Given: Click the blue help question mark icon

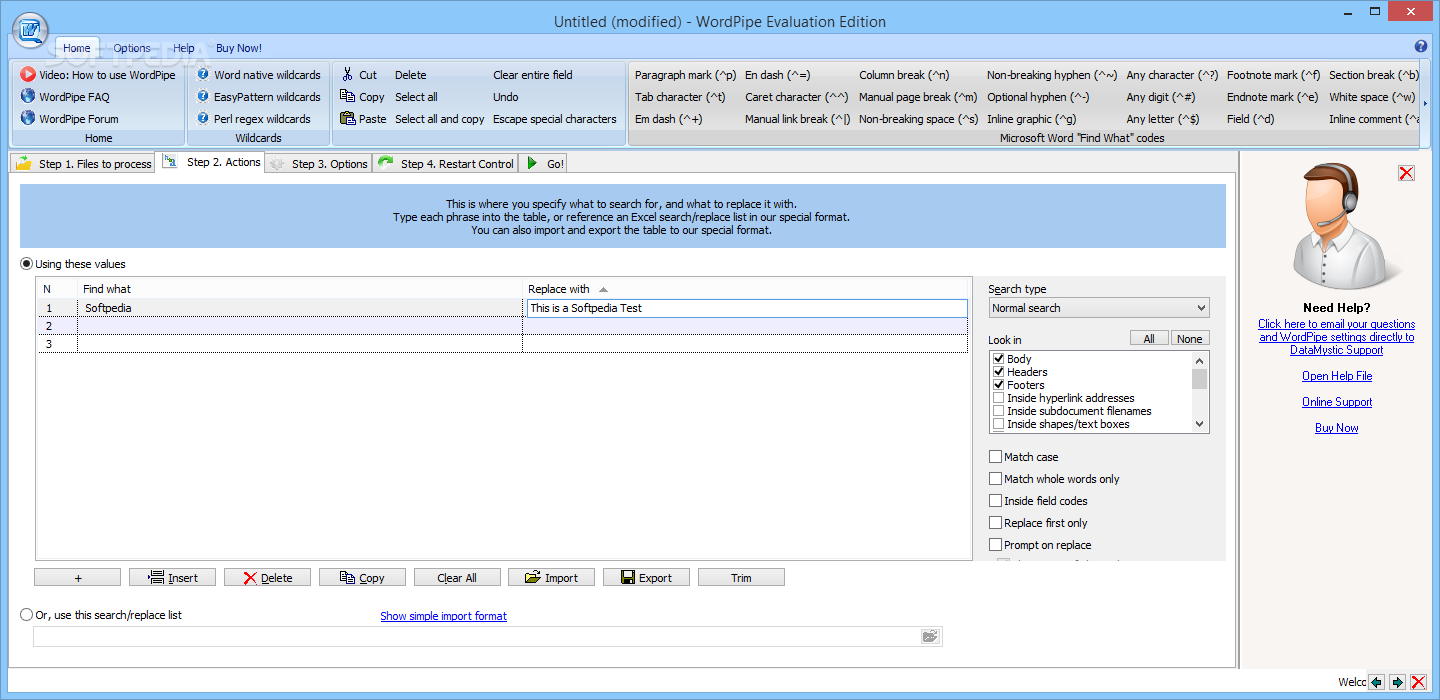Looking at the screenshot, I should click(x=1421, y=47).
